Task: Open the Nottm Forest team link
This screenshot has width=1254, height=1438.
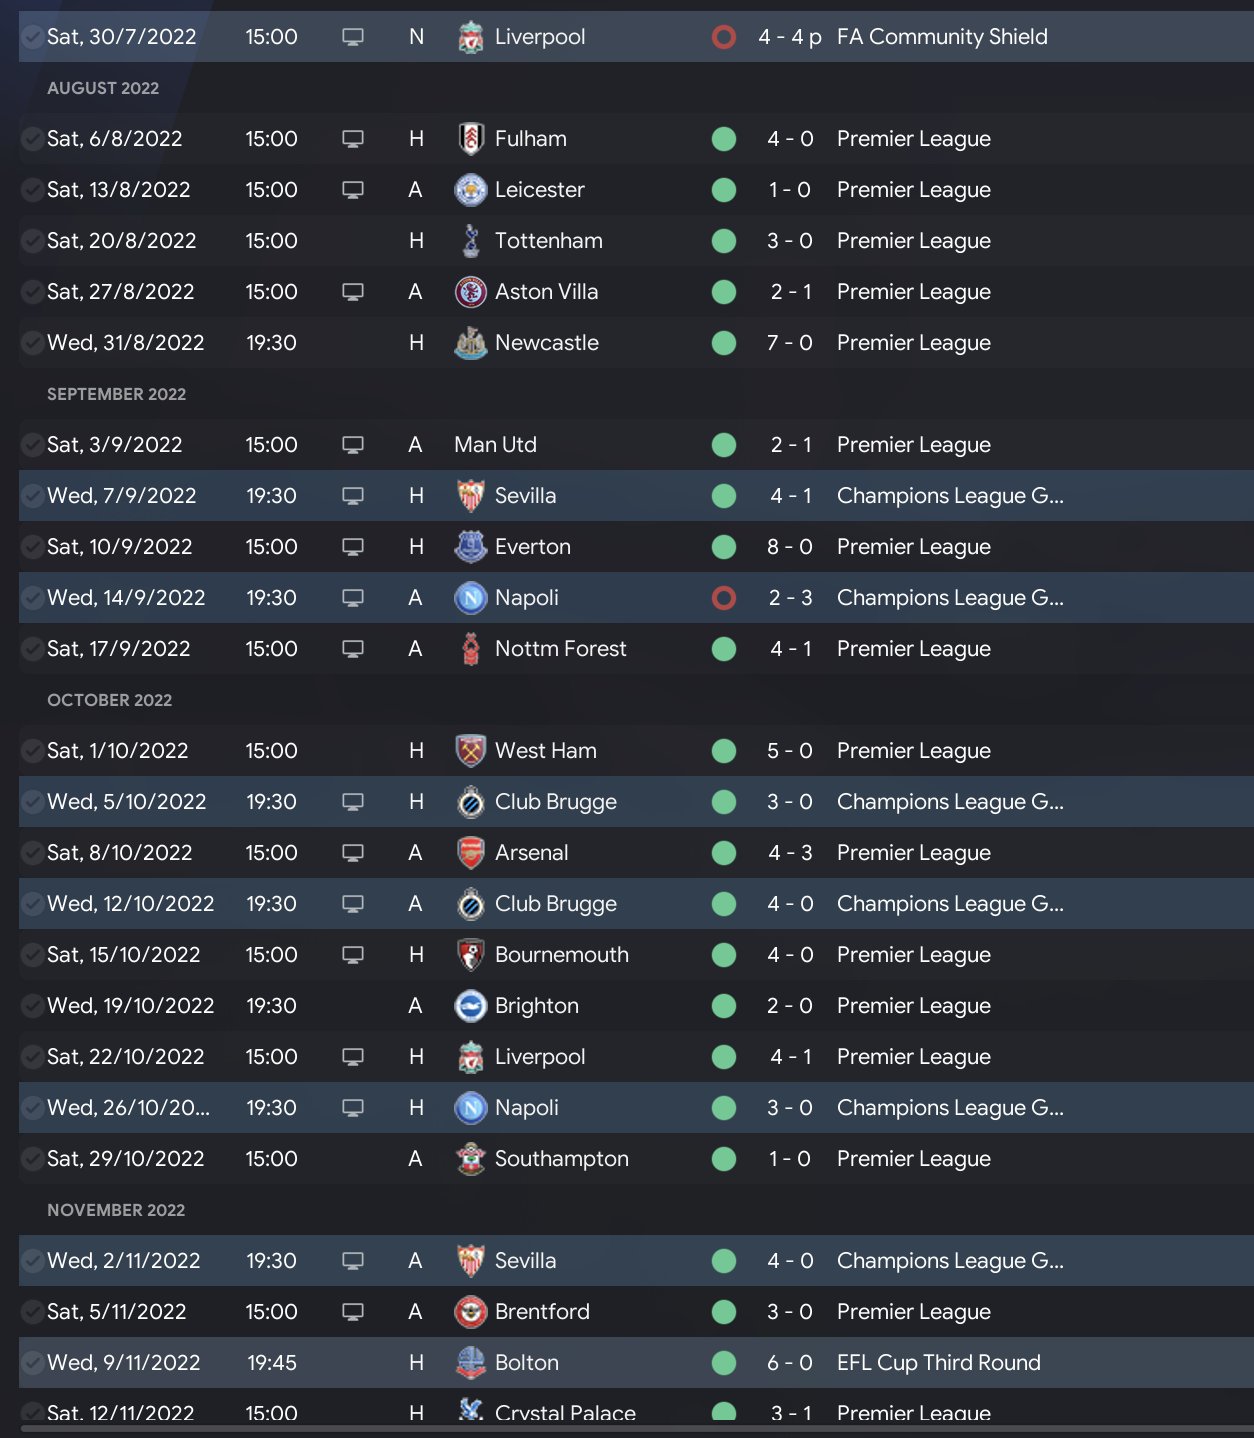Action: click(x=560, y=649)
